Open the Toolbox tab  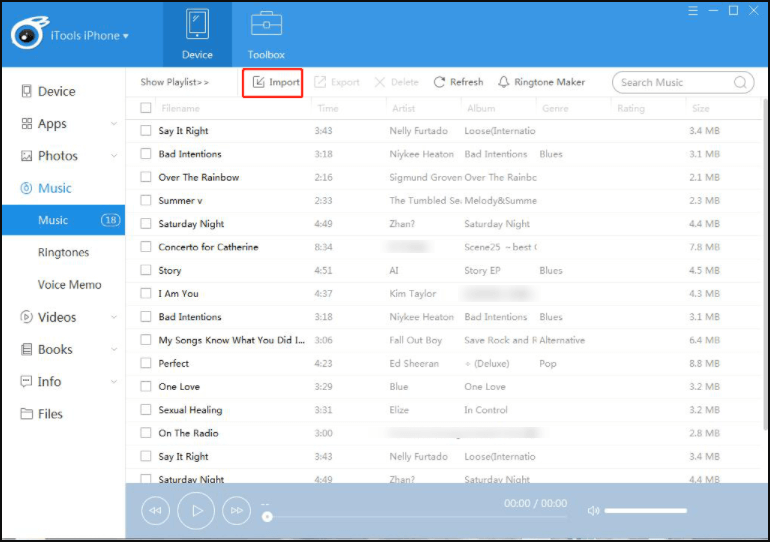pos(266,34)
